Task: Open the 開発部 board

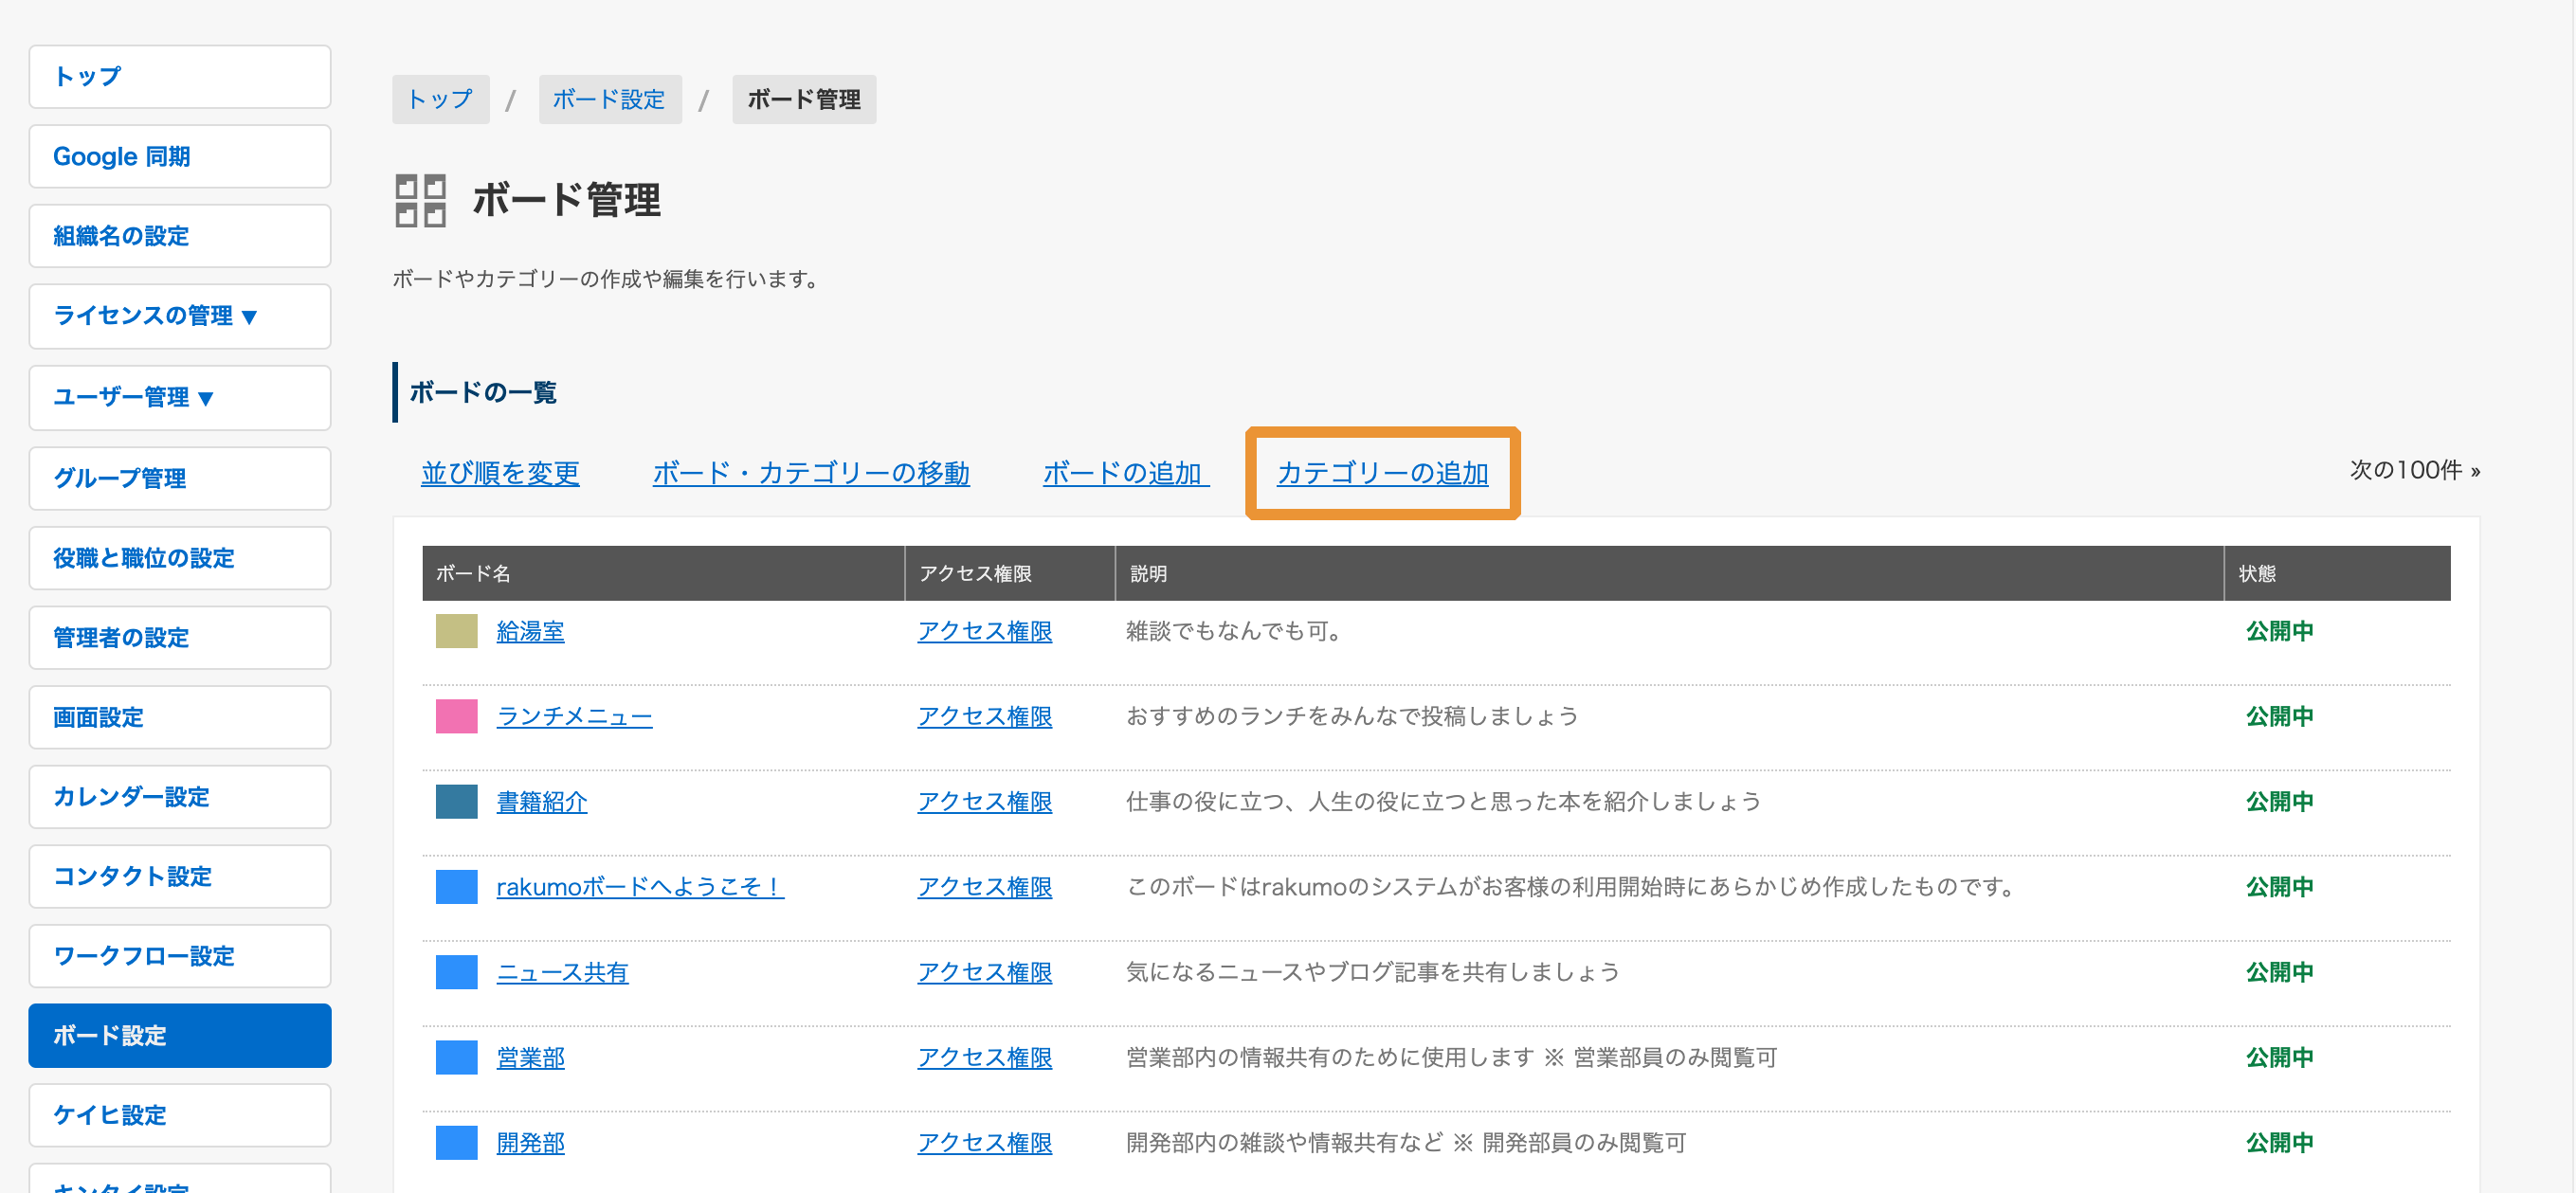Action: click(531, 1142)
